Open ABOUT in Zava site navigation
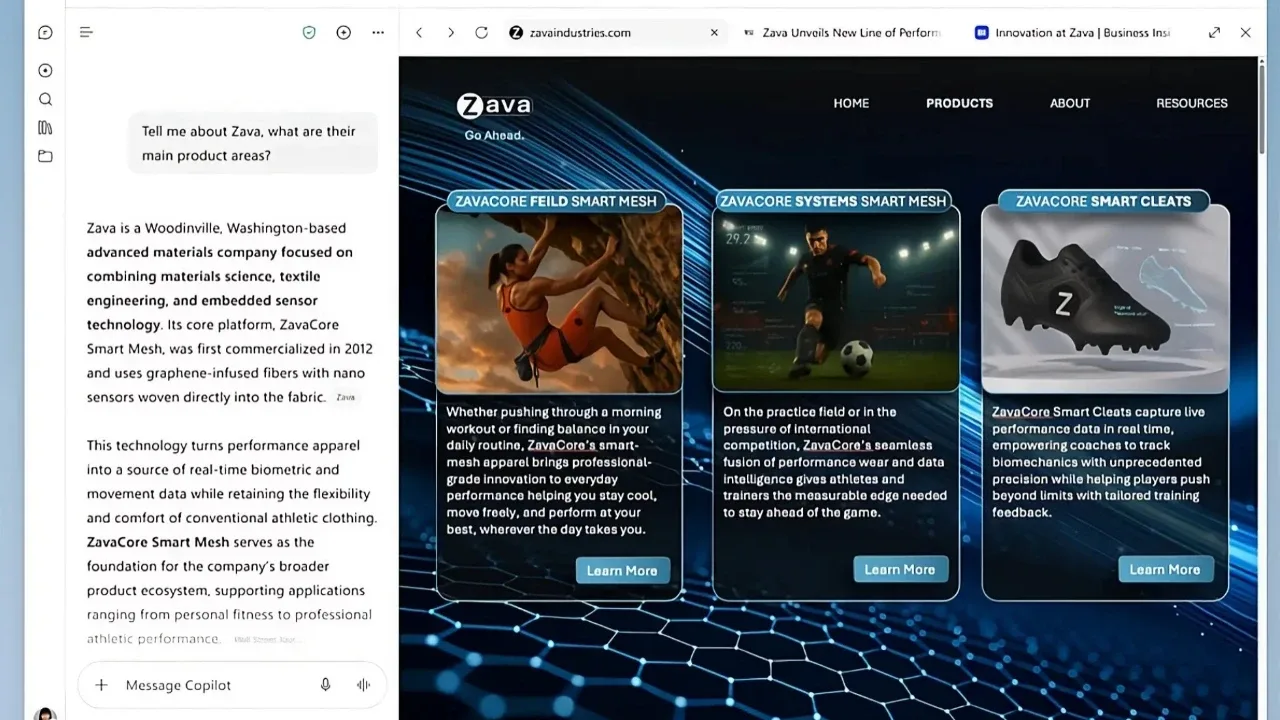 pos(1069,103)
